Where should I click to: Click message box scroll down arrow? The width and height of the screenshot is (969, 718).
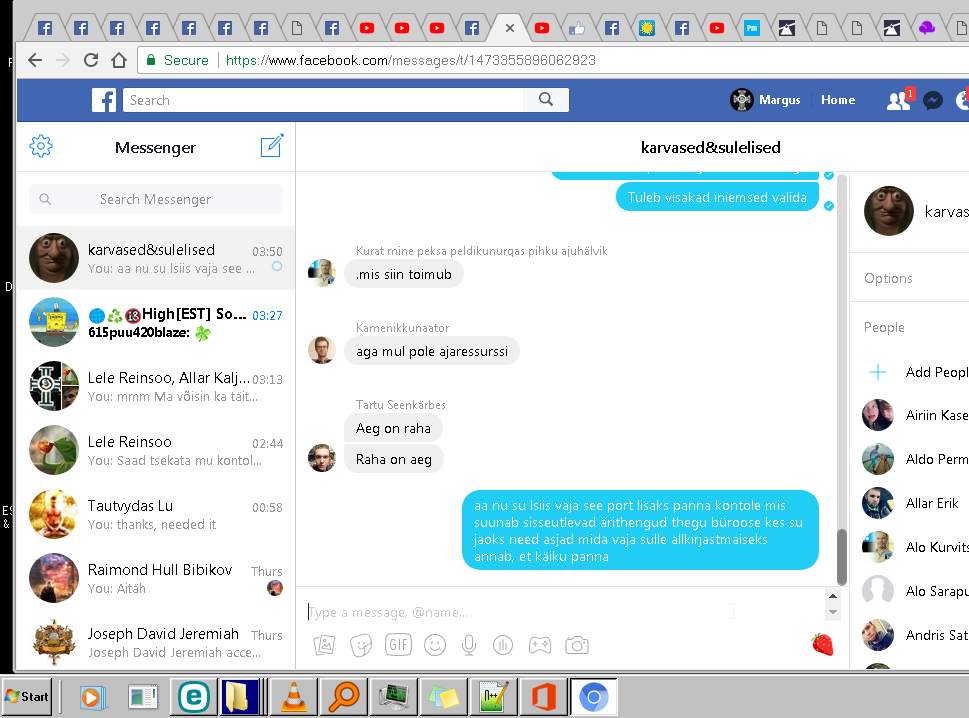pos(833,612)
